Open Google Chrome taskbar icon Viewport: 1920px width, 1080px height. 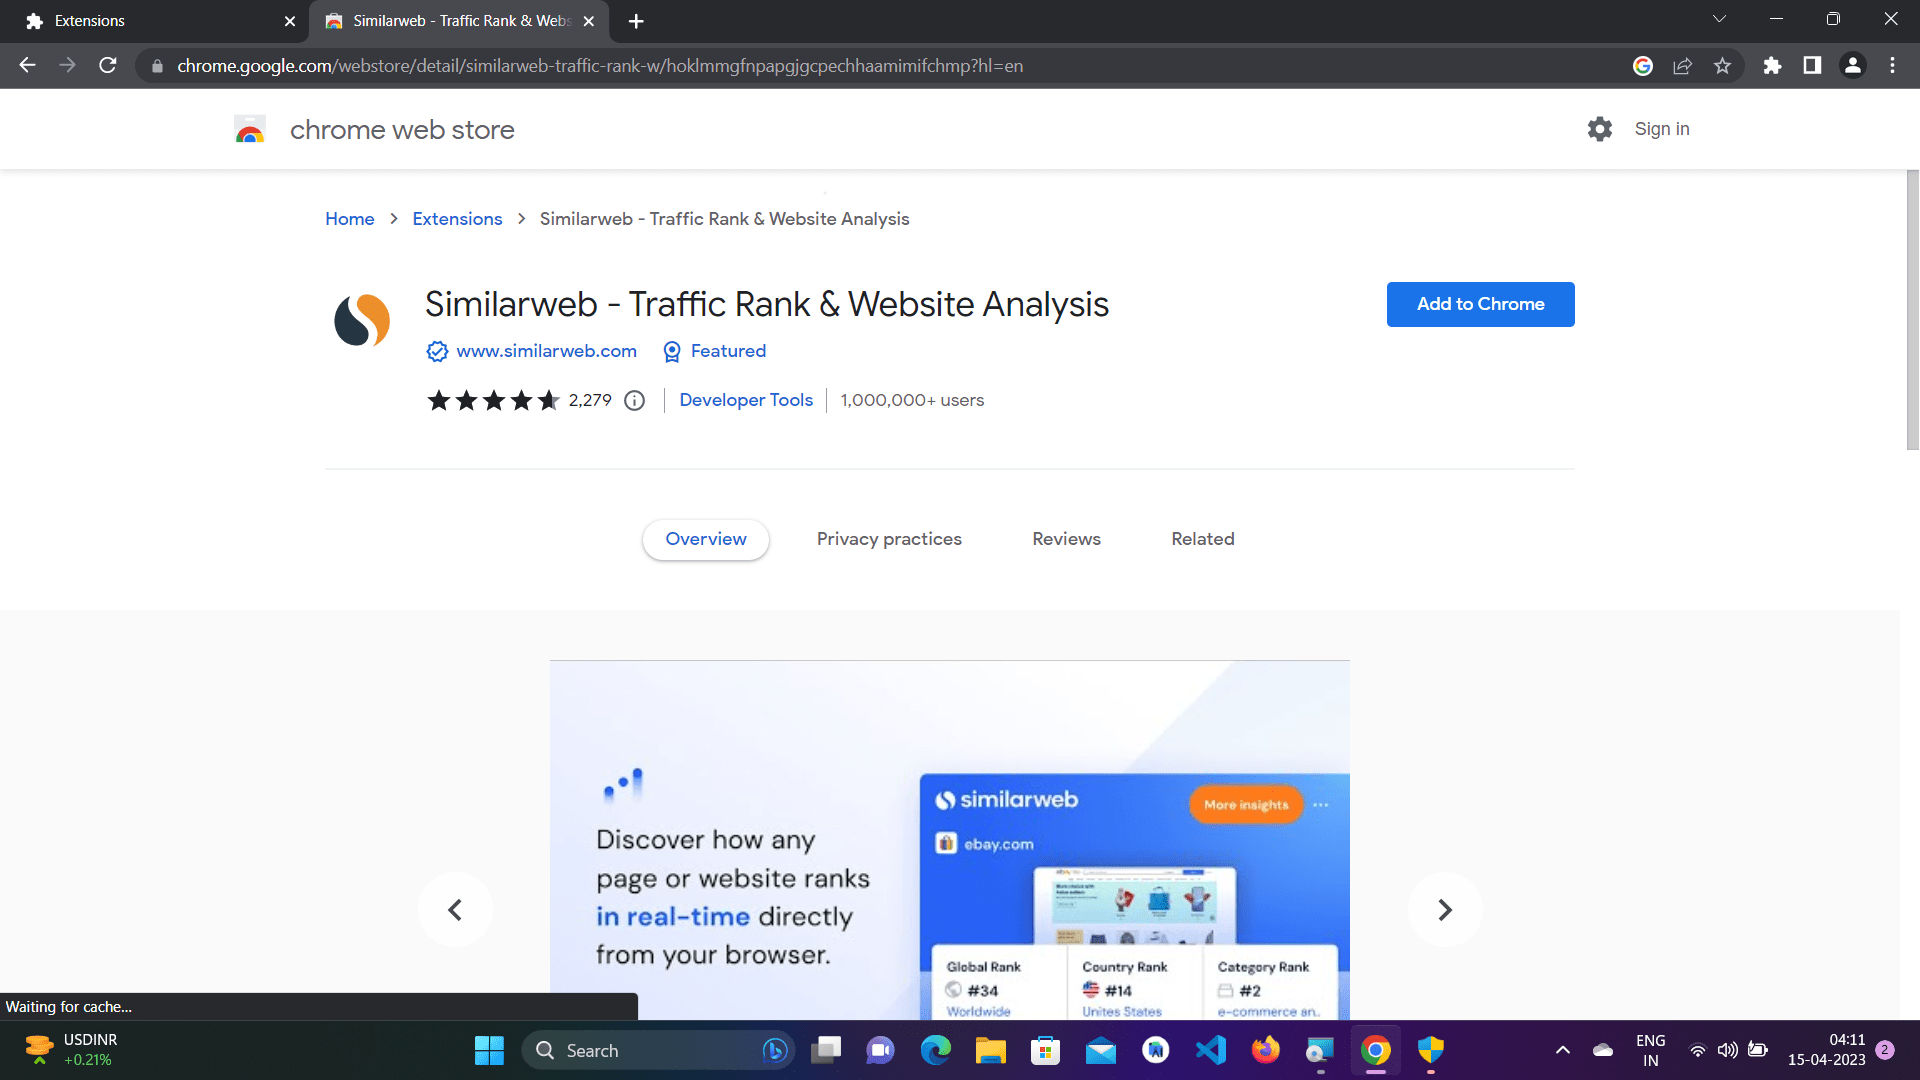tap(1376, 1050)
